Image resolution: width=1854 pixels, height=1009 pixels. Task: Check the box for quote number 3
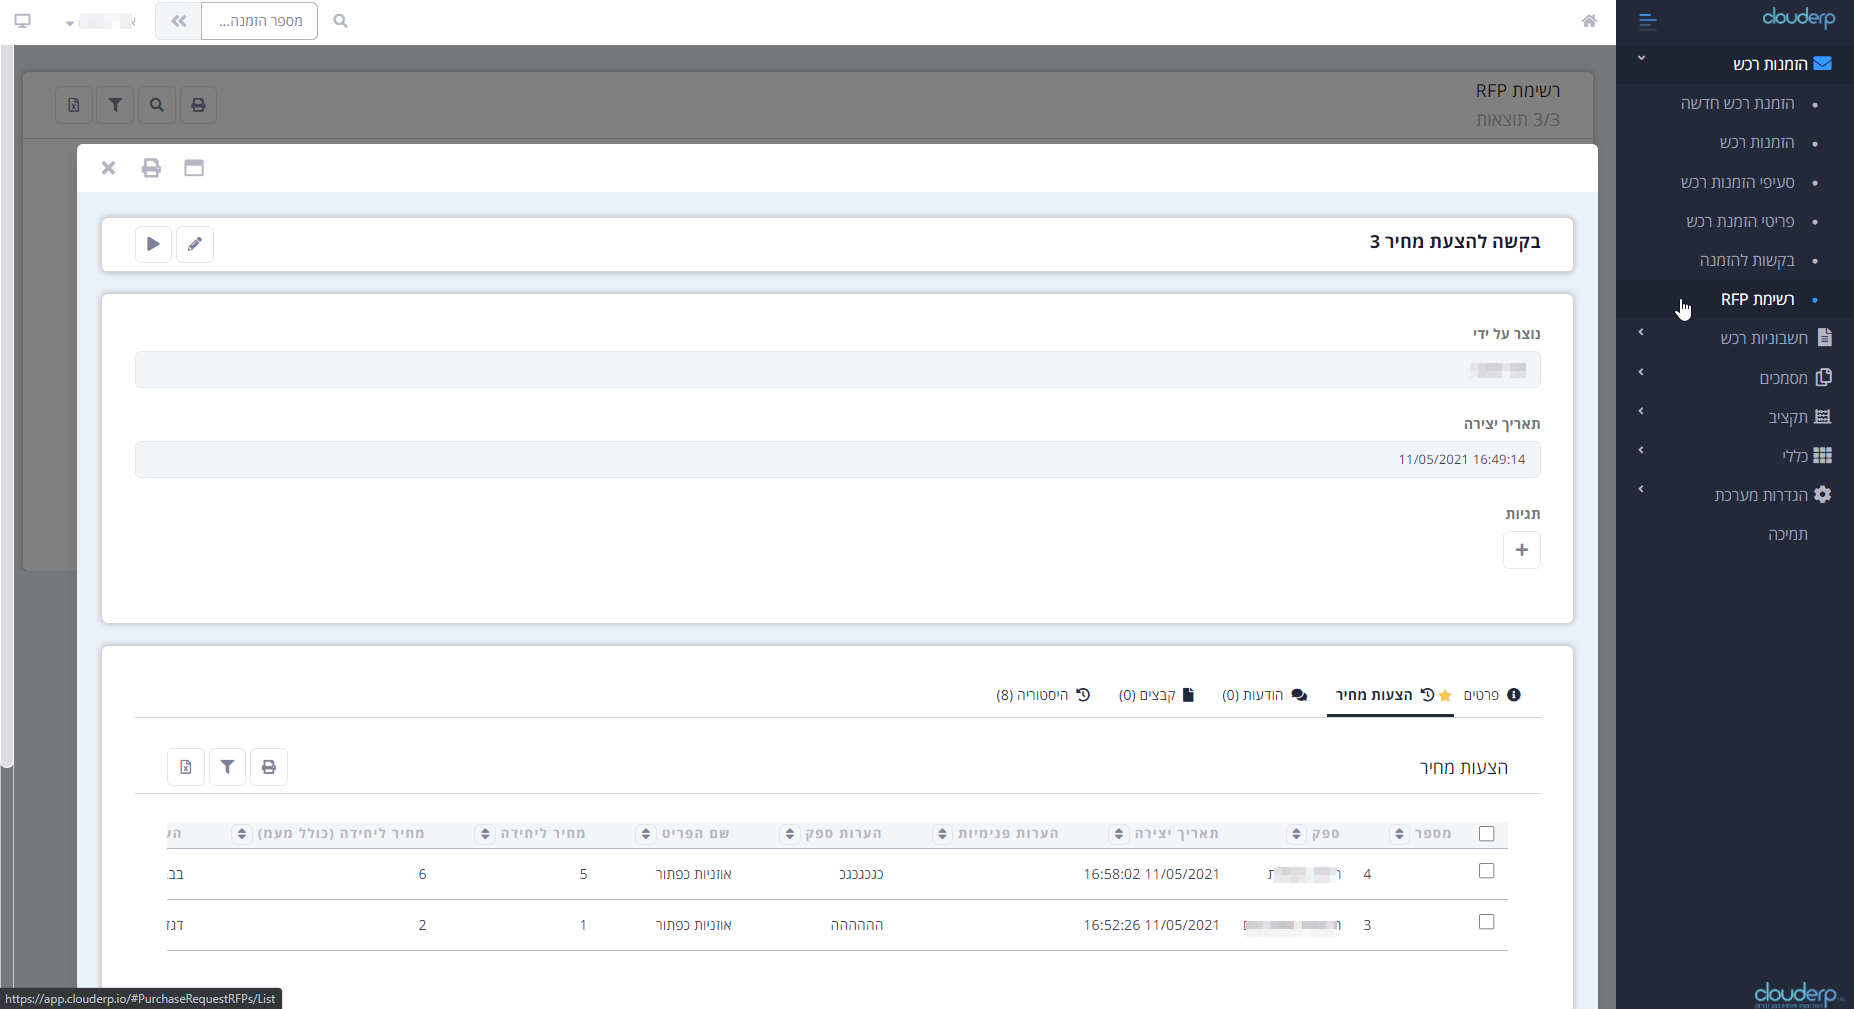pyautogui.click(x=1486, y=922)
